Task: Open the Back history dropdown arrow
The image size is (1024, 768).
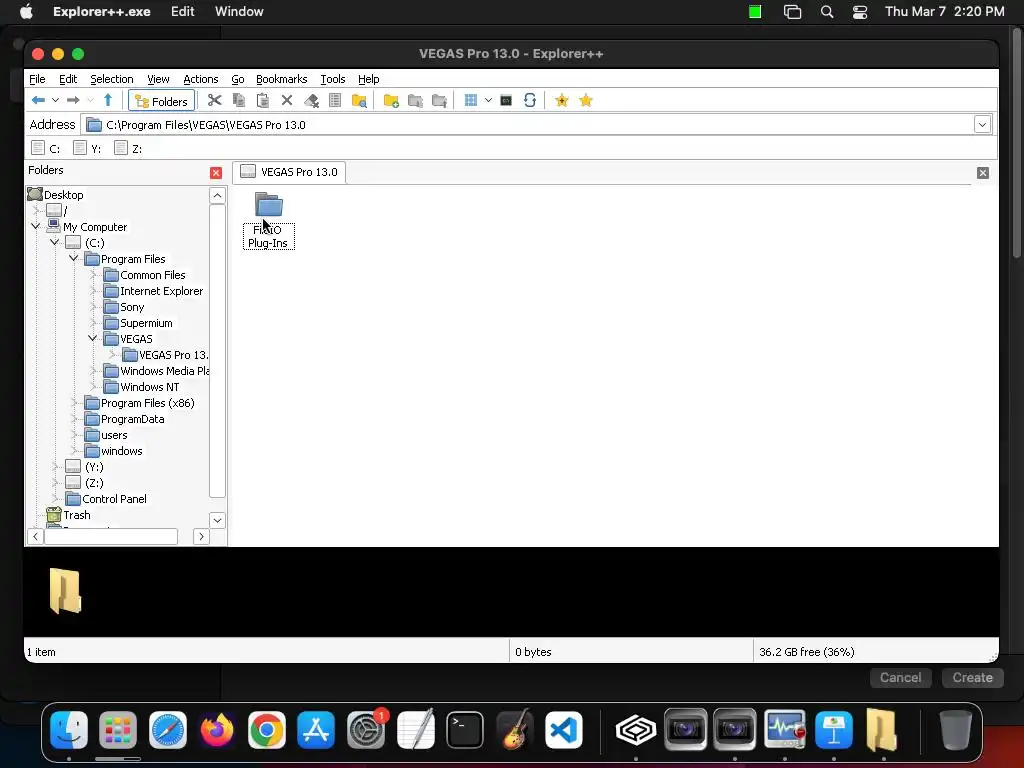Action: click(56, 101)
